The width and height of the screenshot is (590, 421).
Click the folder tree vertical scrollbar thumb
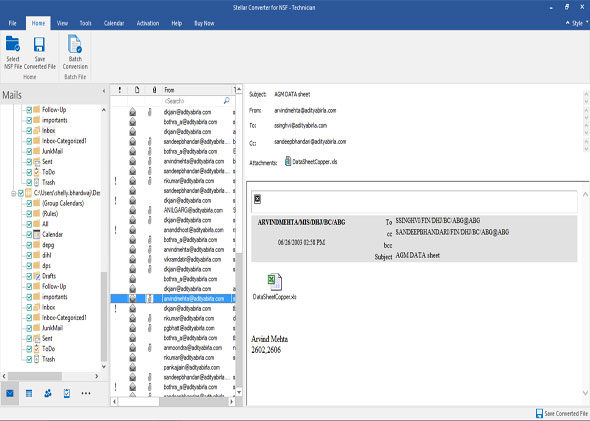point(104,316)
